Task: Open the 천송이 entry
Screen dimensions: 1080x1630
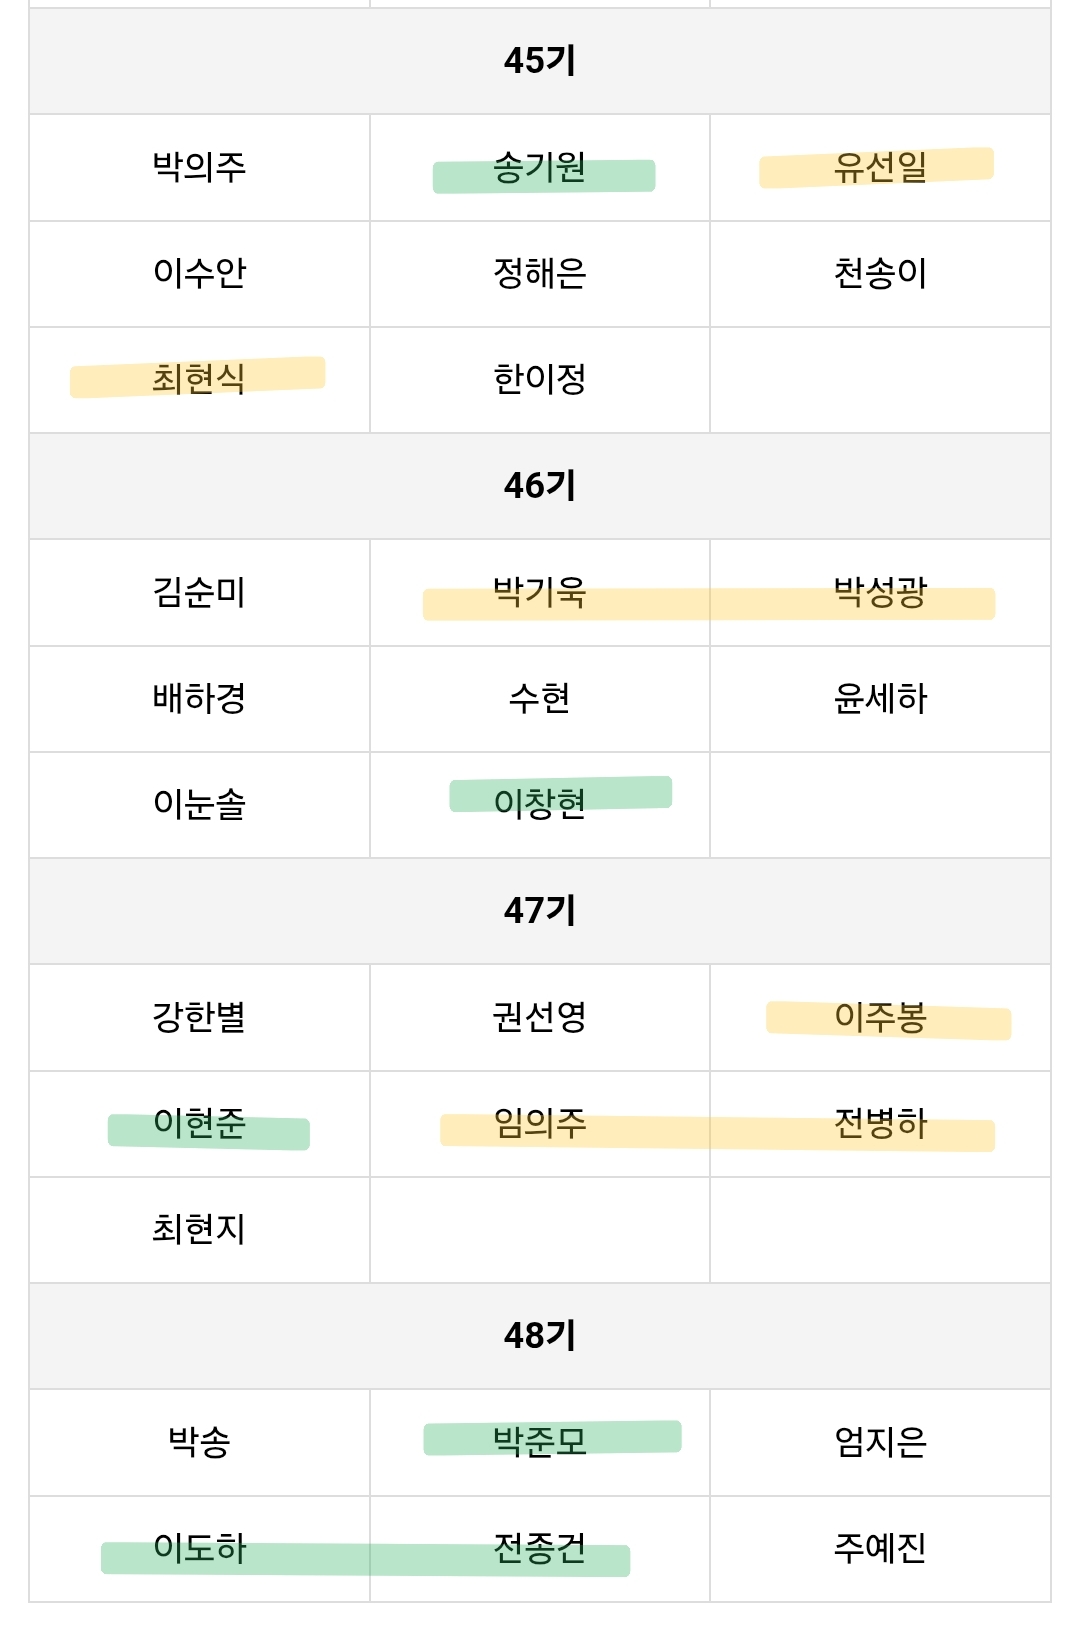Action: pos(880,273)
